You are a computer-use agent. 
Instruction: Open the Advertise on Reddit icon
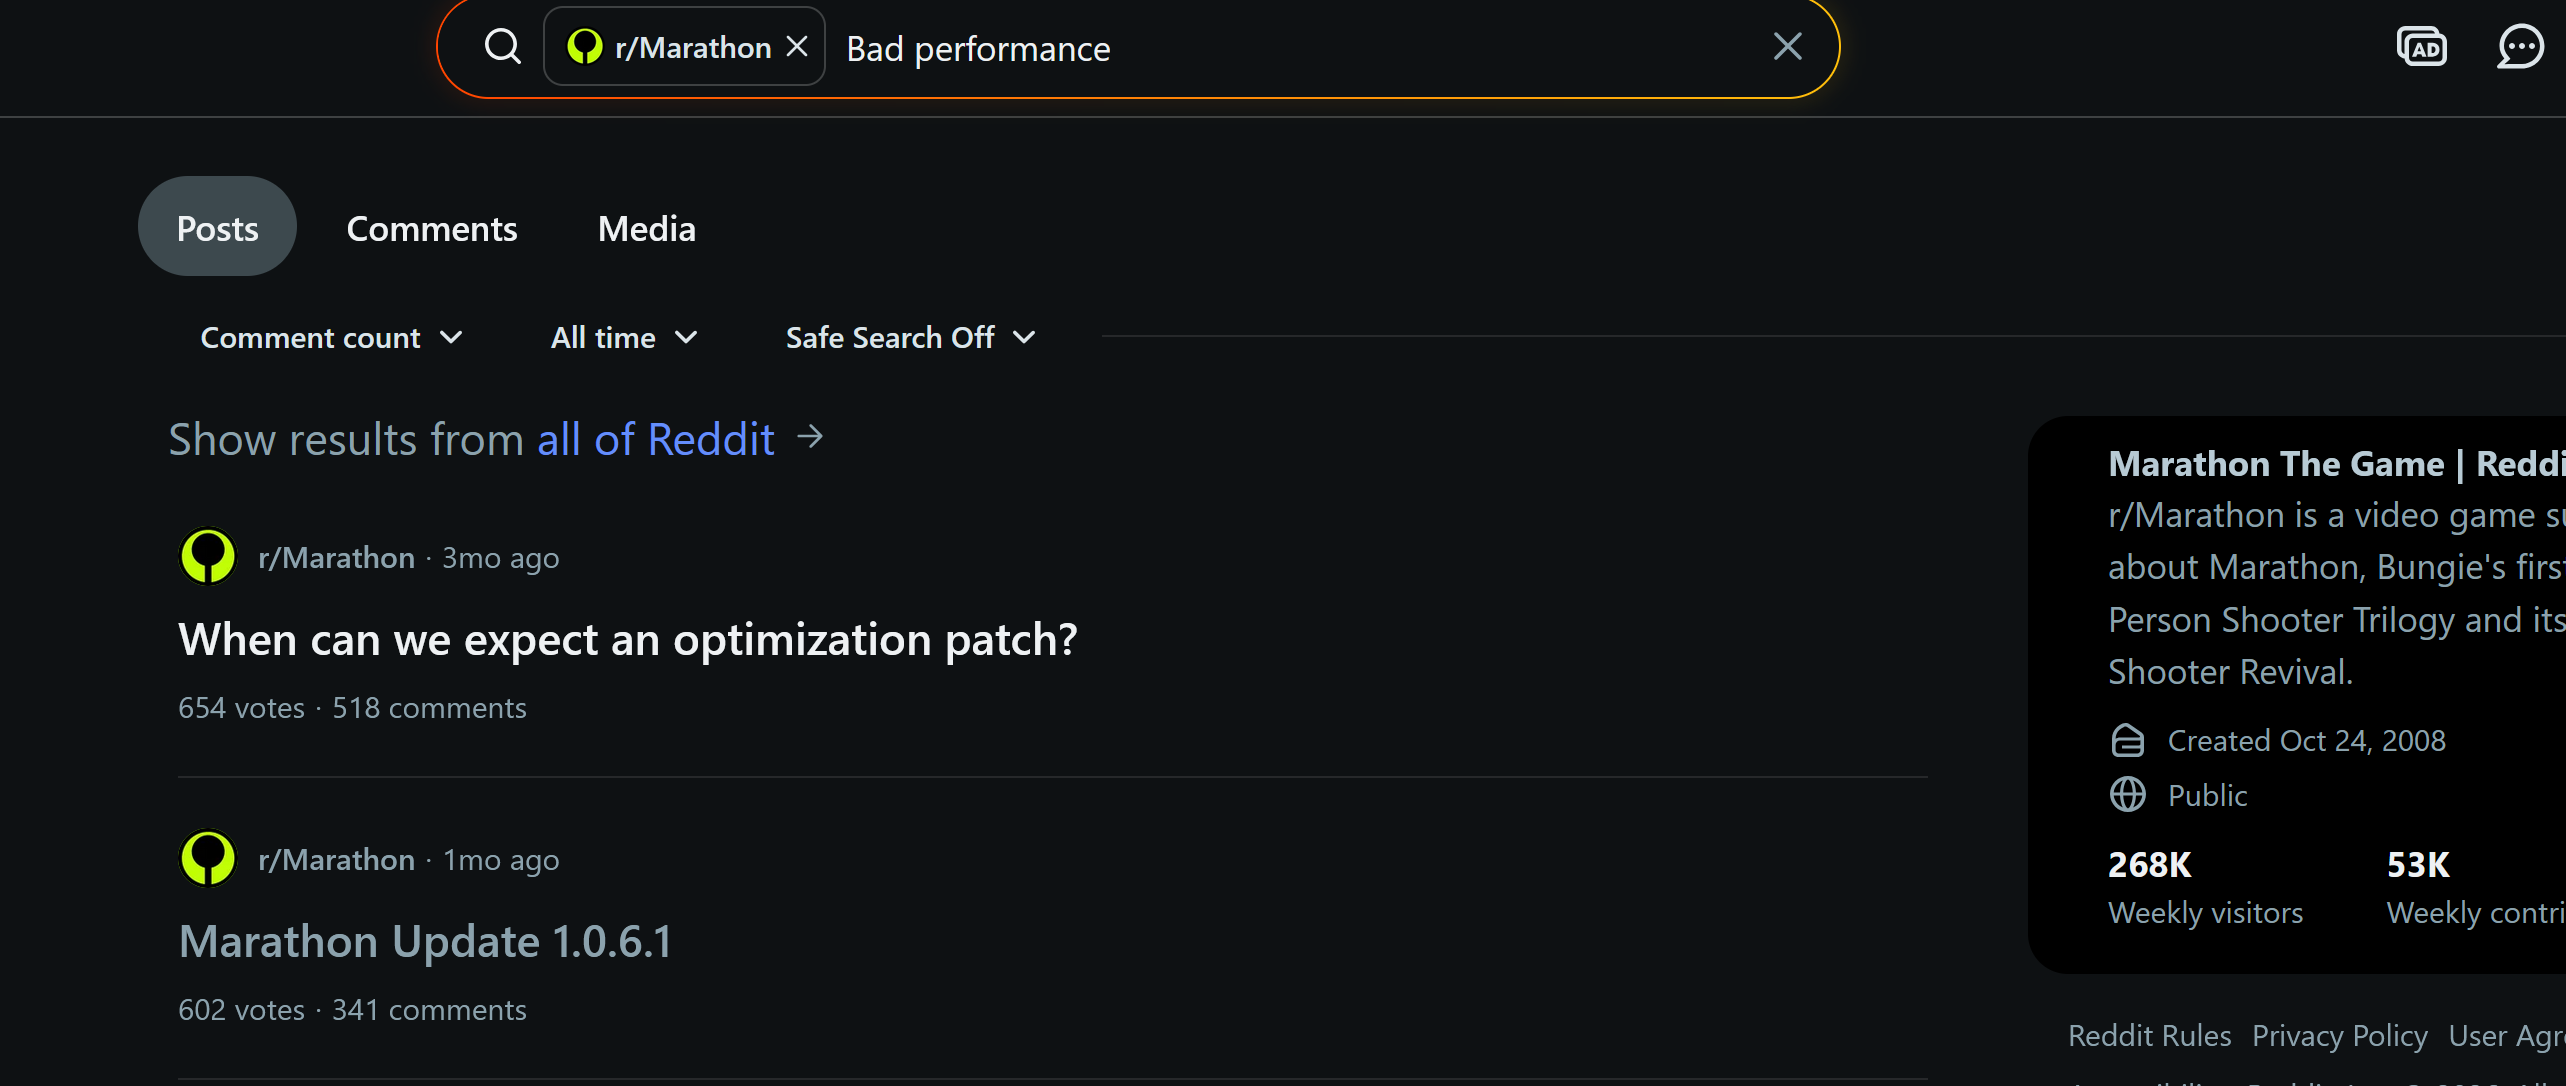coord(2421,46)
